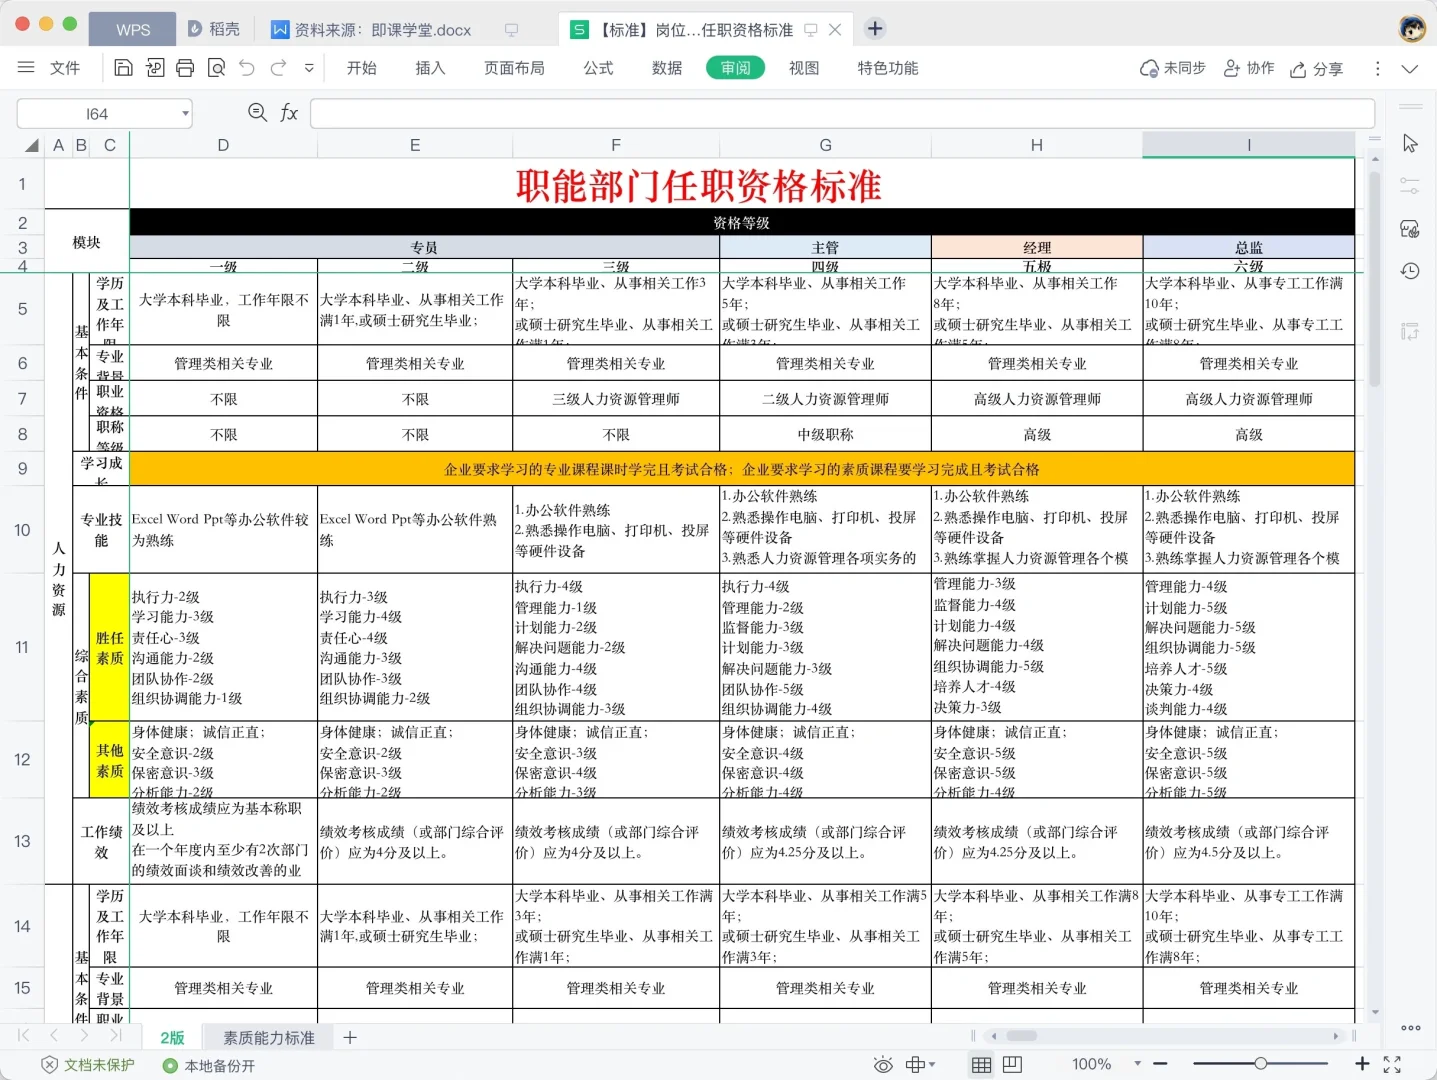Click the horizontal scrollbar right arrow

1338,1037
